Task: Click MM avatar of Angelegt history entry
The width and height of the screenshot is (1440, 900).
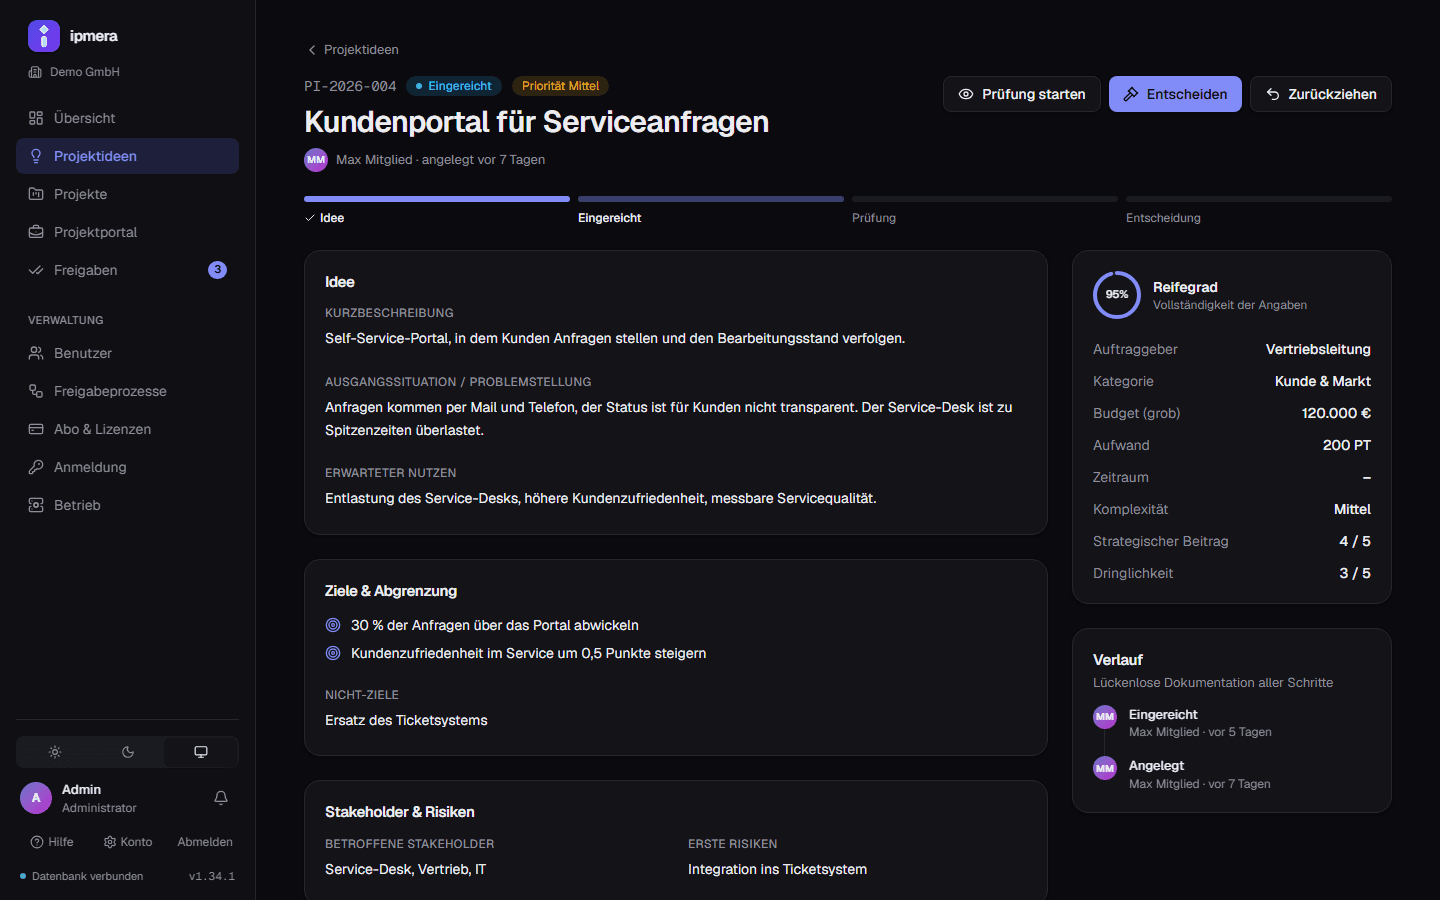Action: click(x=1105, y=768)
